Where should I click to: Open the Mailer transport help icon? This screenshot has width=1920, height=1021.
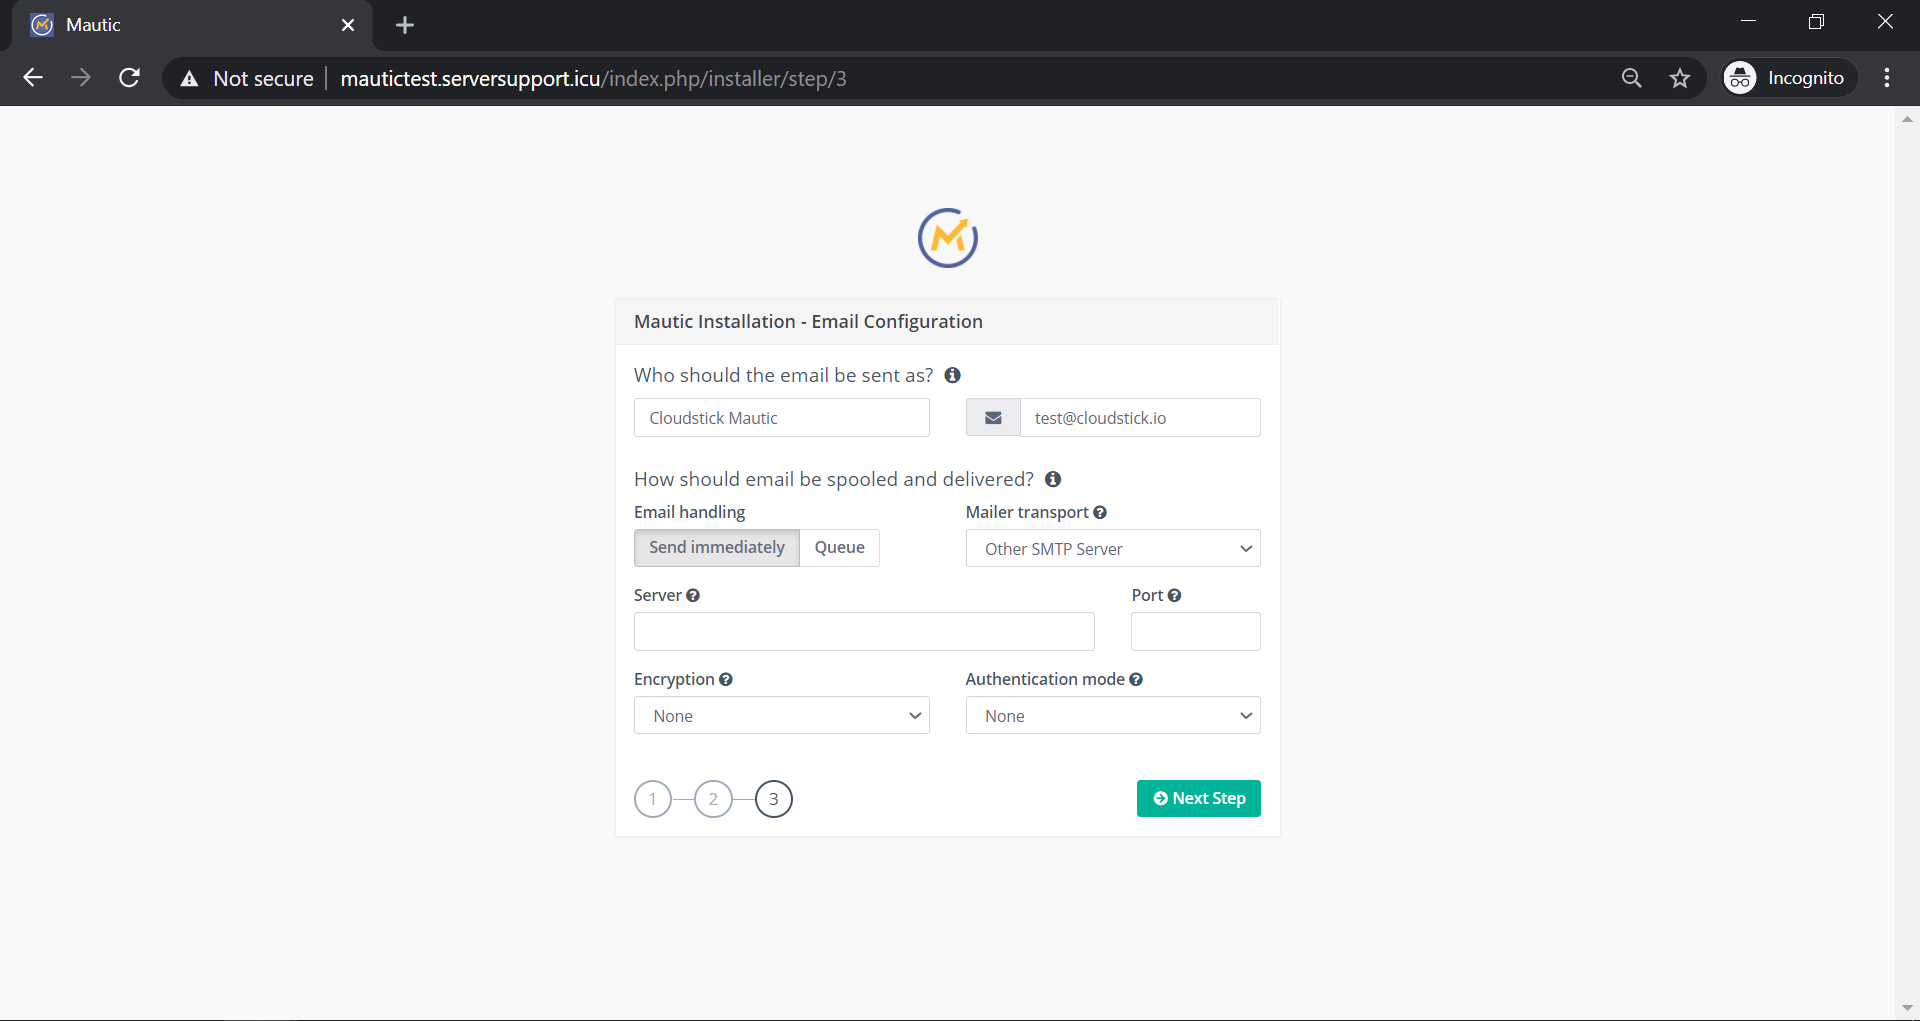[1100, 512]
